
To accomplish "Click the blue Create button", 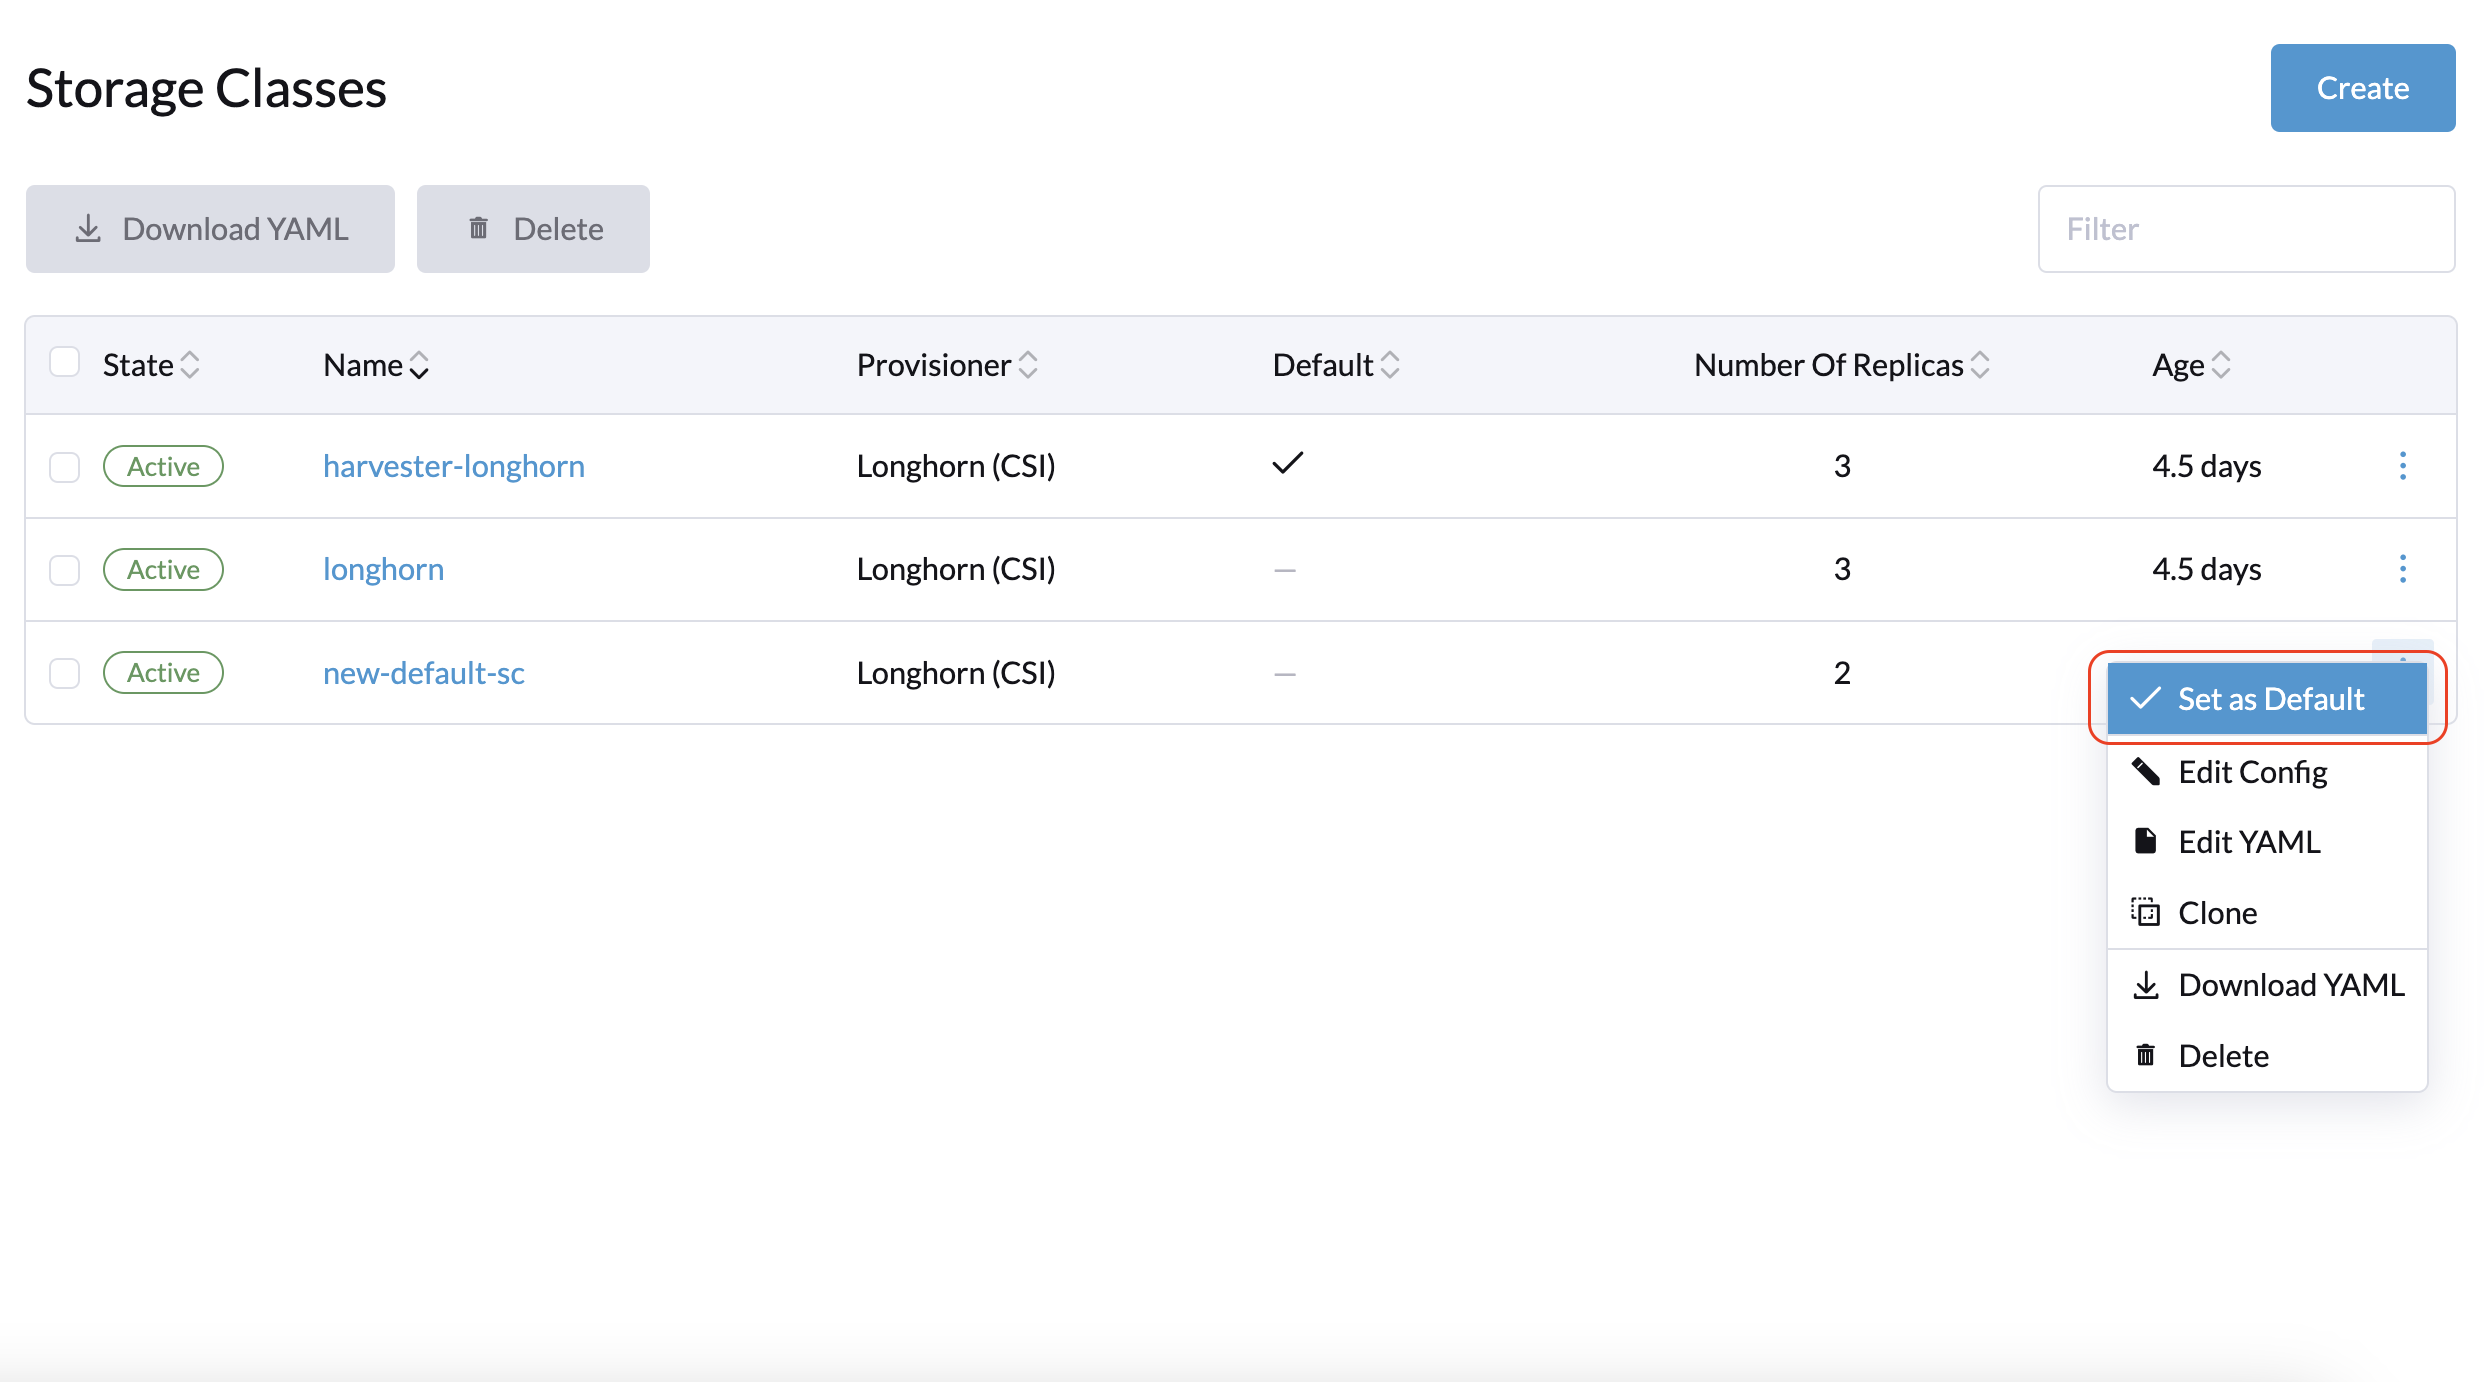I will [2362, 88].
